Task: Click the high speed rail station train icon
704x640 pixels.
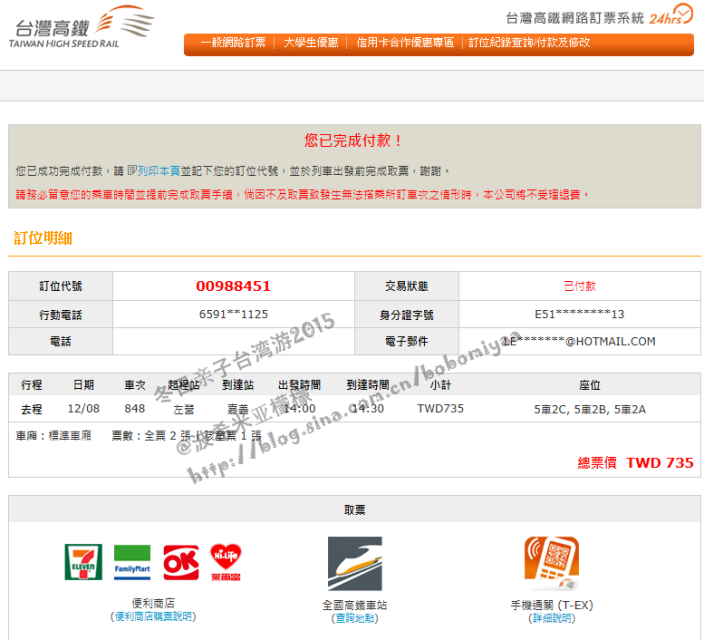Action: point(354,565)
